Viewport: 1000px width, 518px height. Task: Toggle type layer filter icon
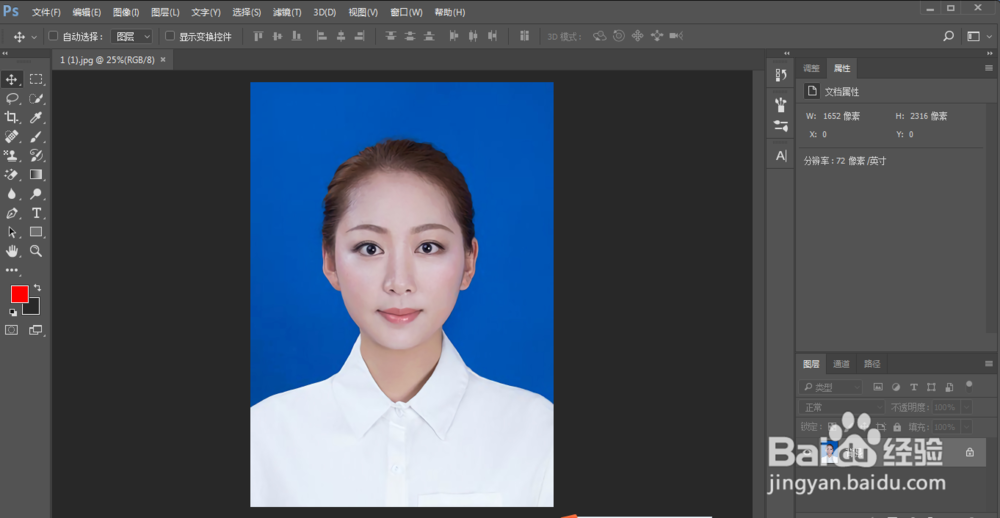(x=914, y=387)
